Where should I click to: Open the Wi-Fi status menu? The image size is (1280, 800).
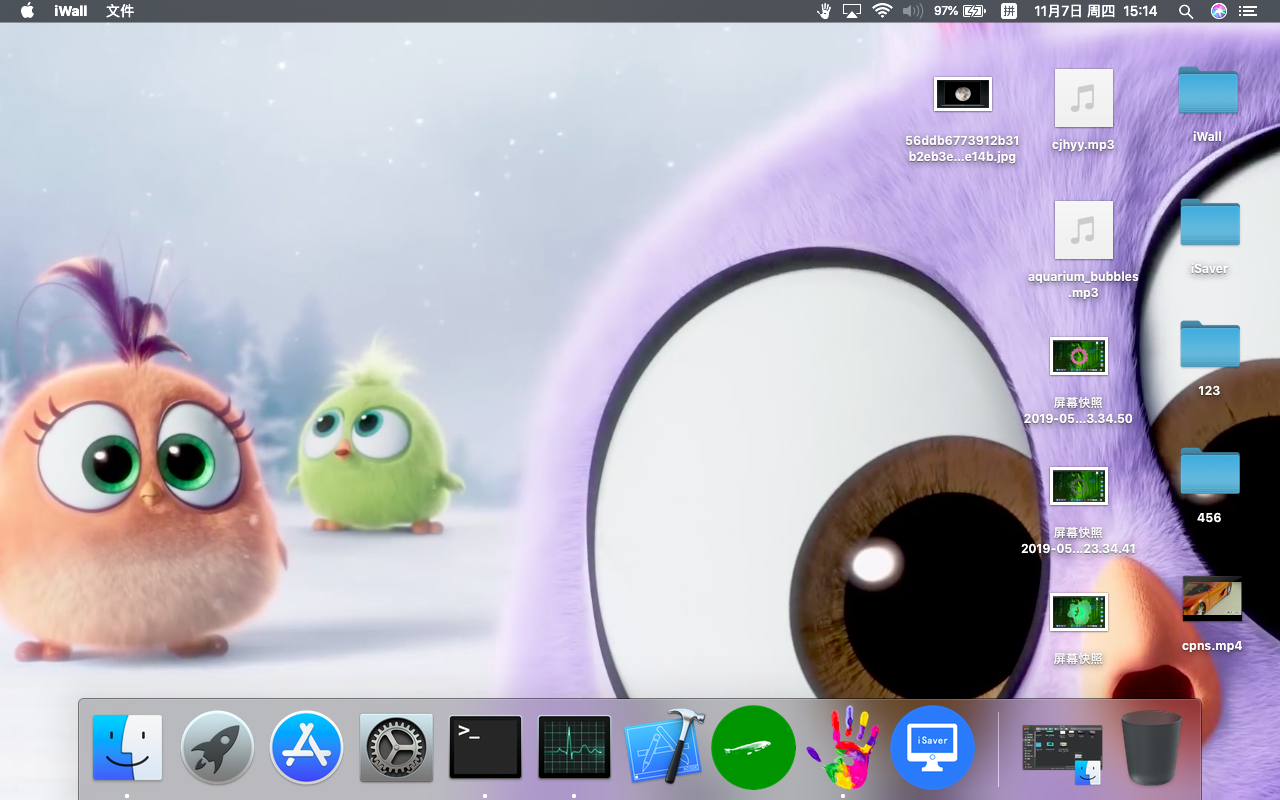coord(882,11)
